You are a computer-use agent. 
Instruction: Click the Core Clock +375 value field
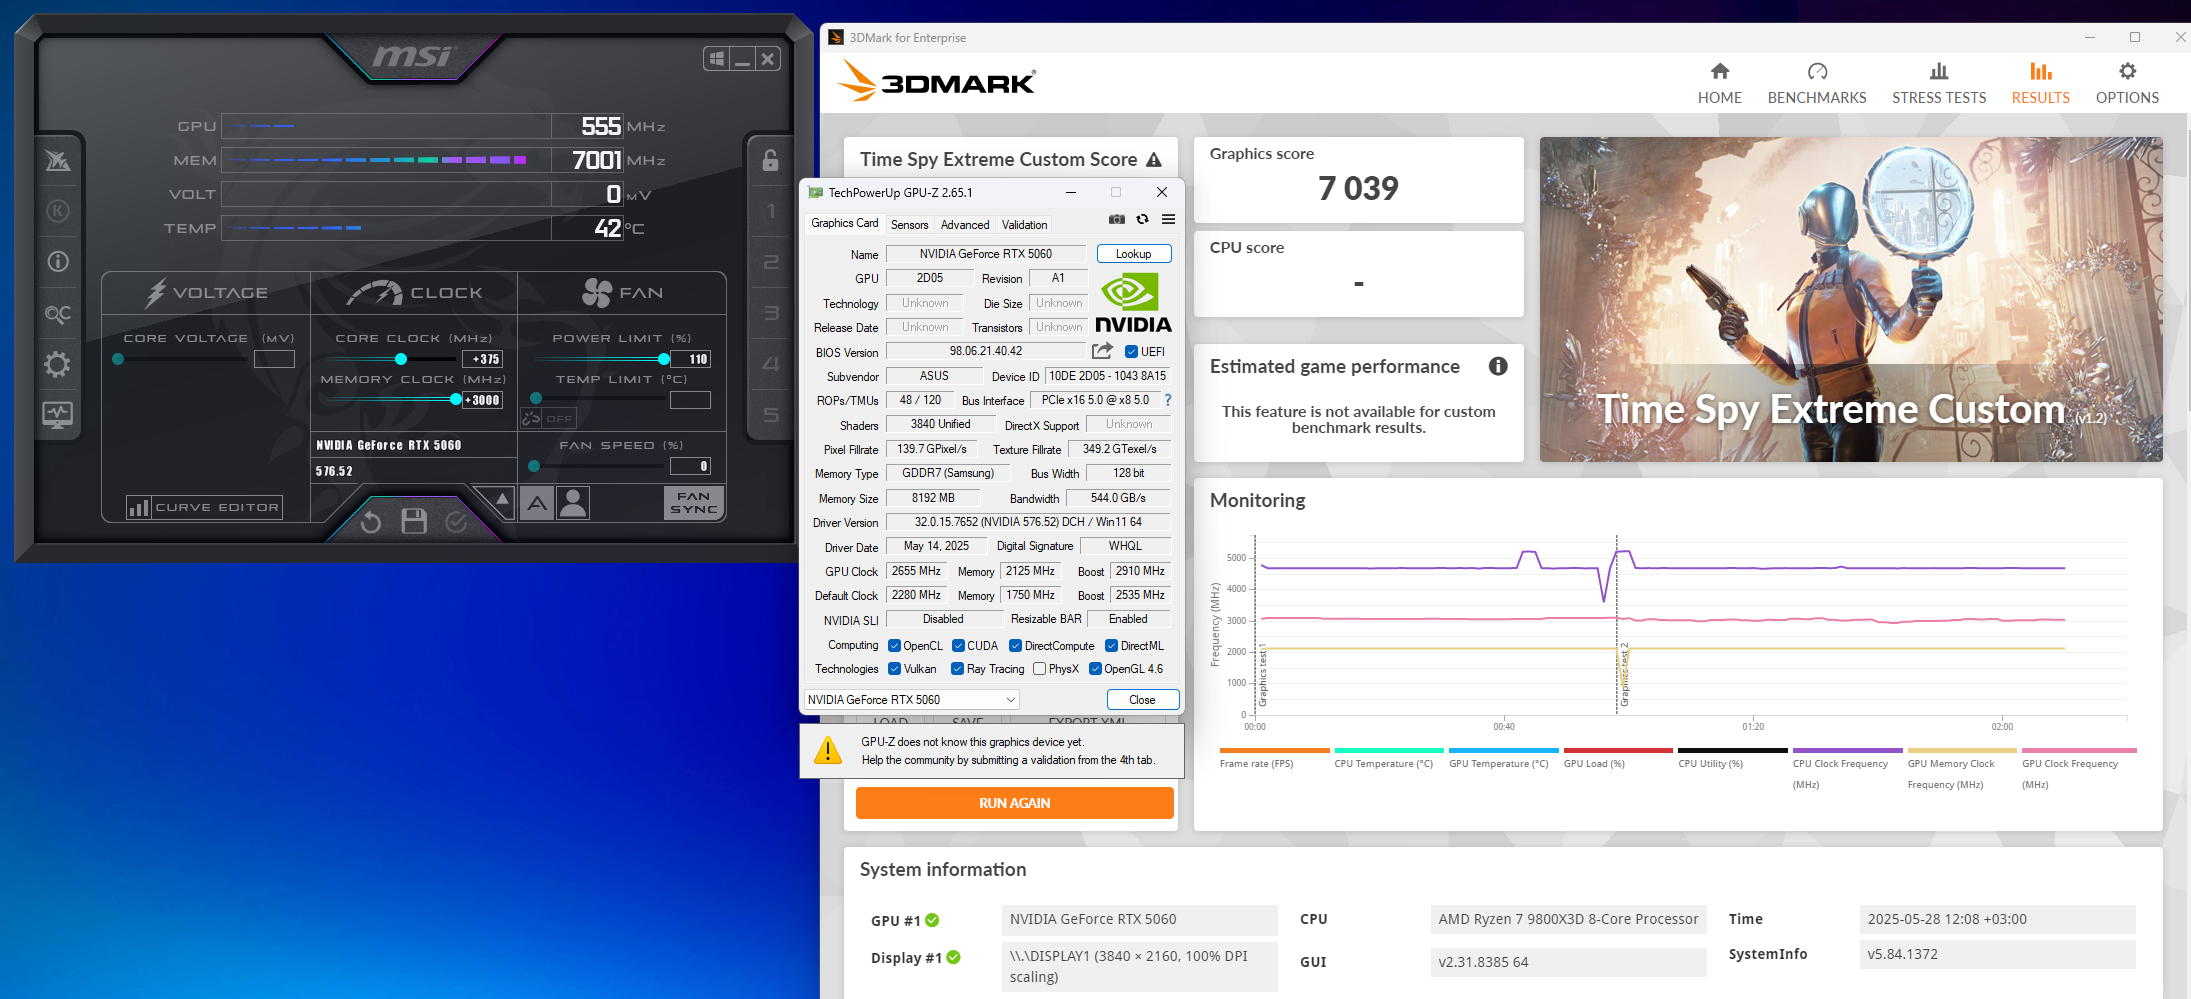click(482, 359)
